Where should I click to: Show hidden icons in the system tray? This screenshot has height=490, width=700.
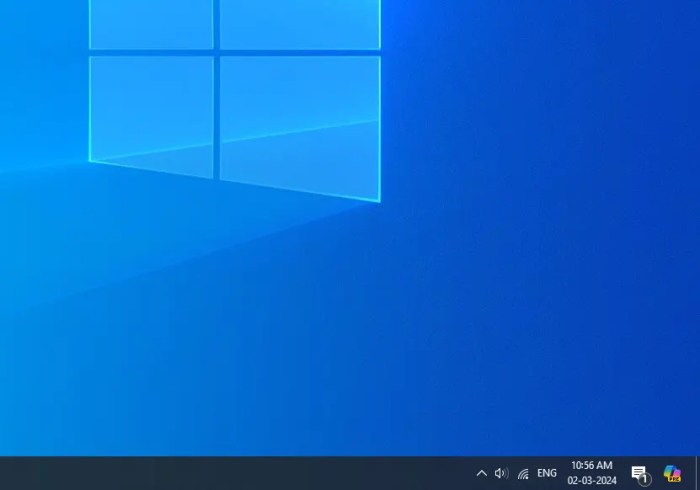(x=482, y=473)
